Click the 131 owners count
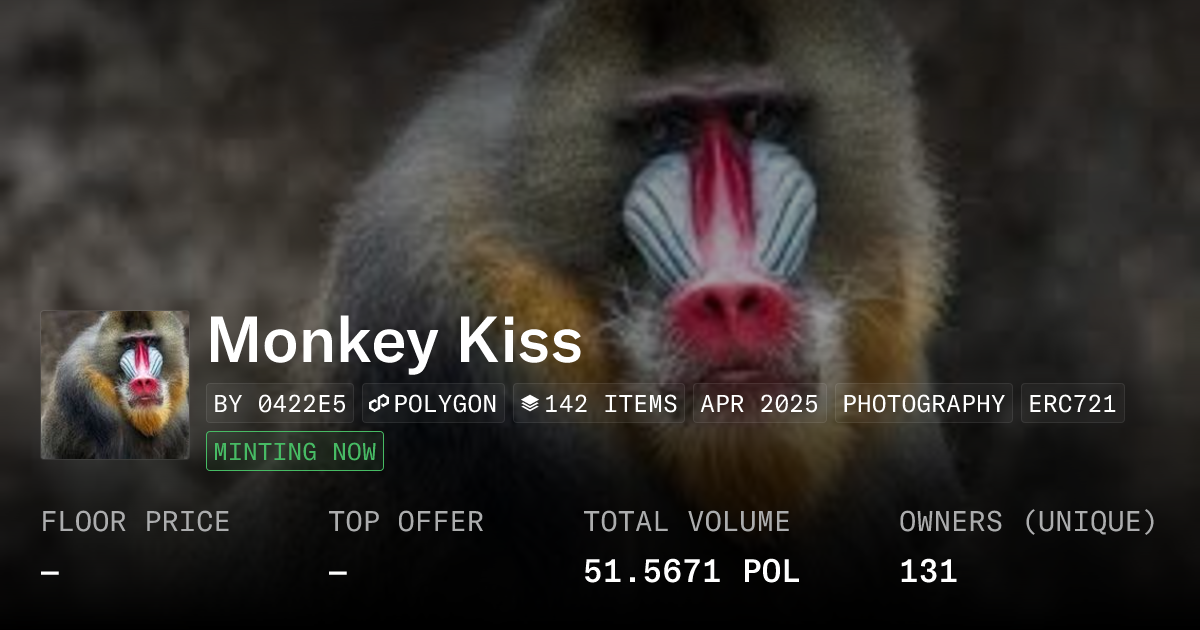1200x630 pixels. click(929, 572)
